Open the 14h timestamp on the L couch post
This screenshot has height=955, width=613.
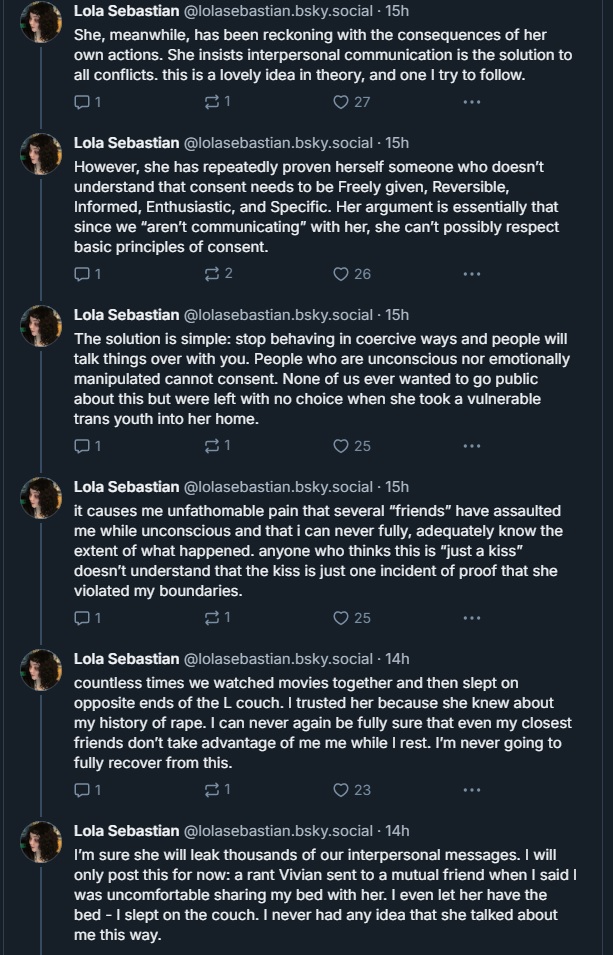tap(397, 659)
